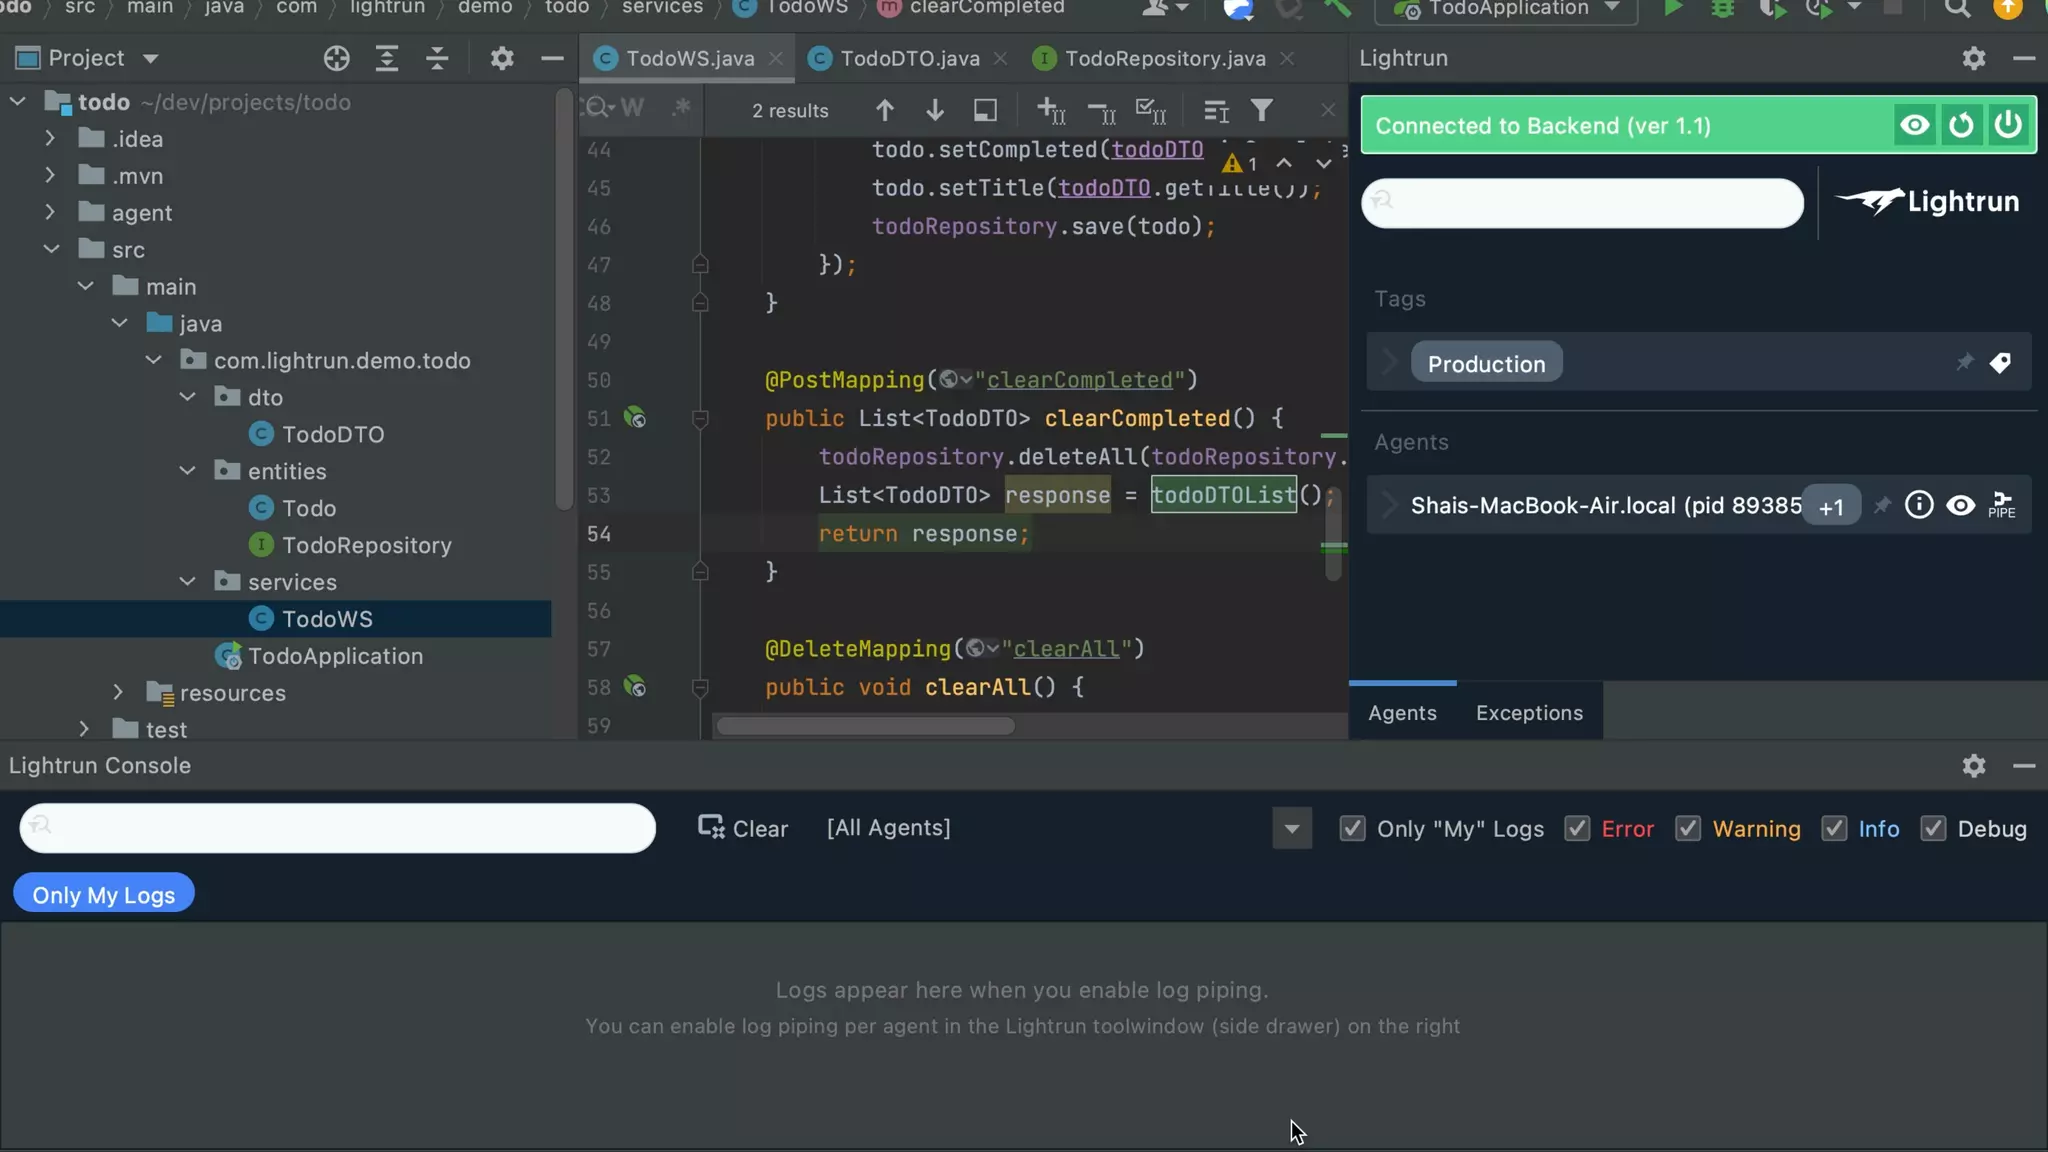Switch to TodoDTO.java editor tab
The width and height of the screenshot is (2048, 1152).
pyautogui.click(x=909, y=59)
